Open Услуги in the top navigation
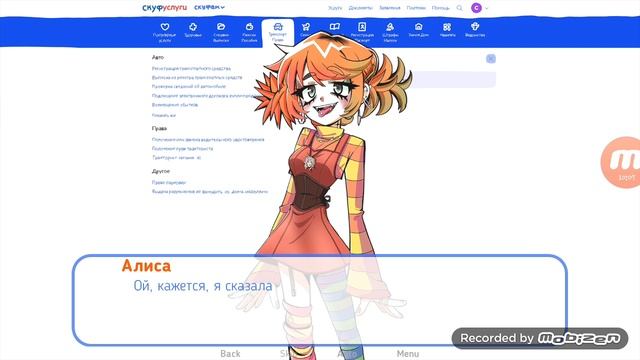Screen dimensions: 640x360 pos(335,8)
